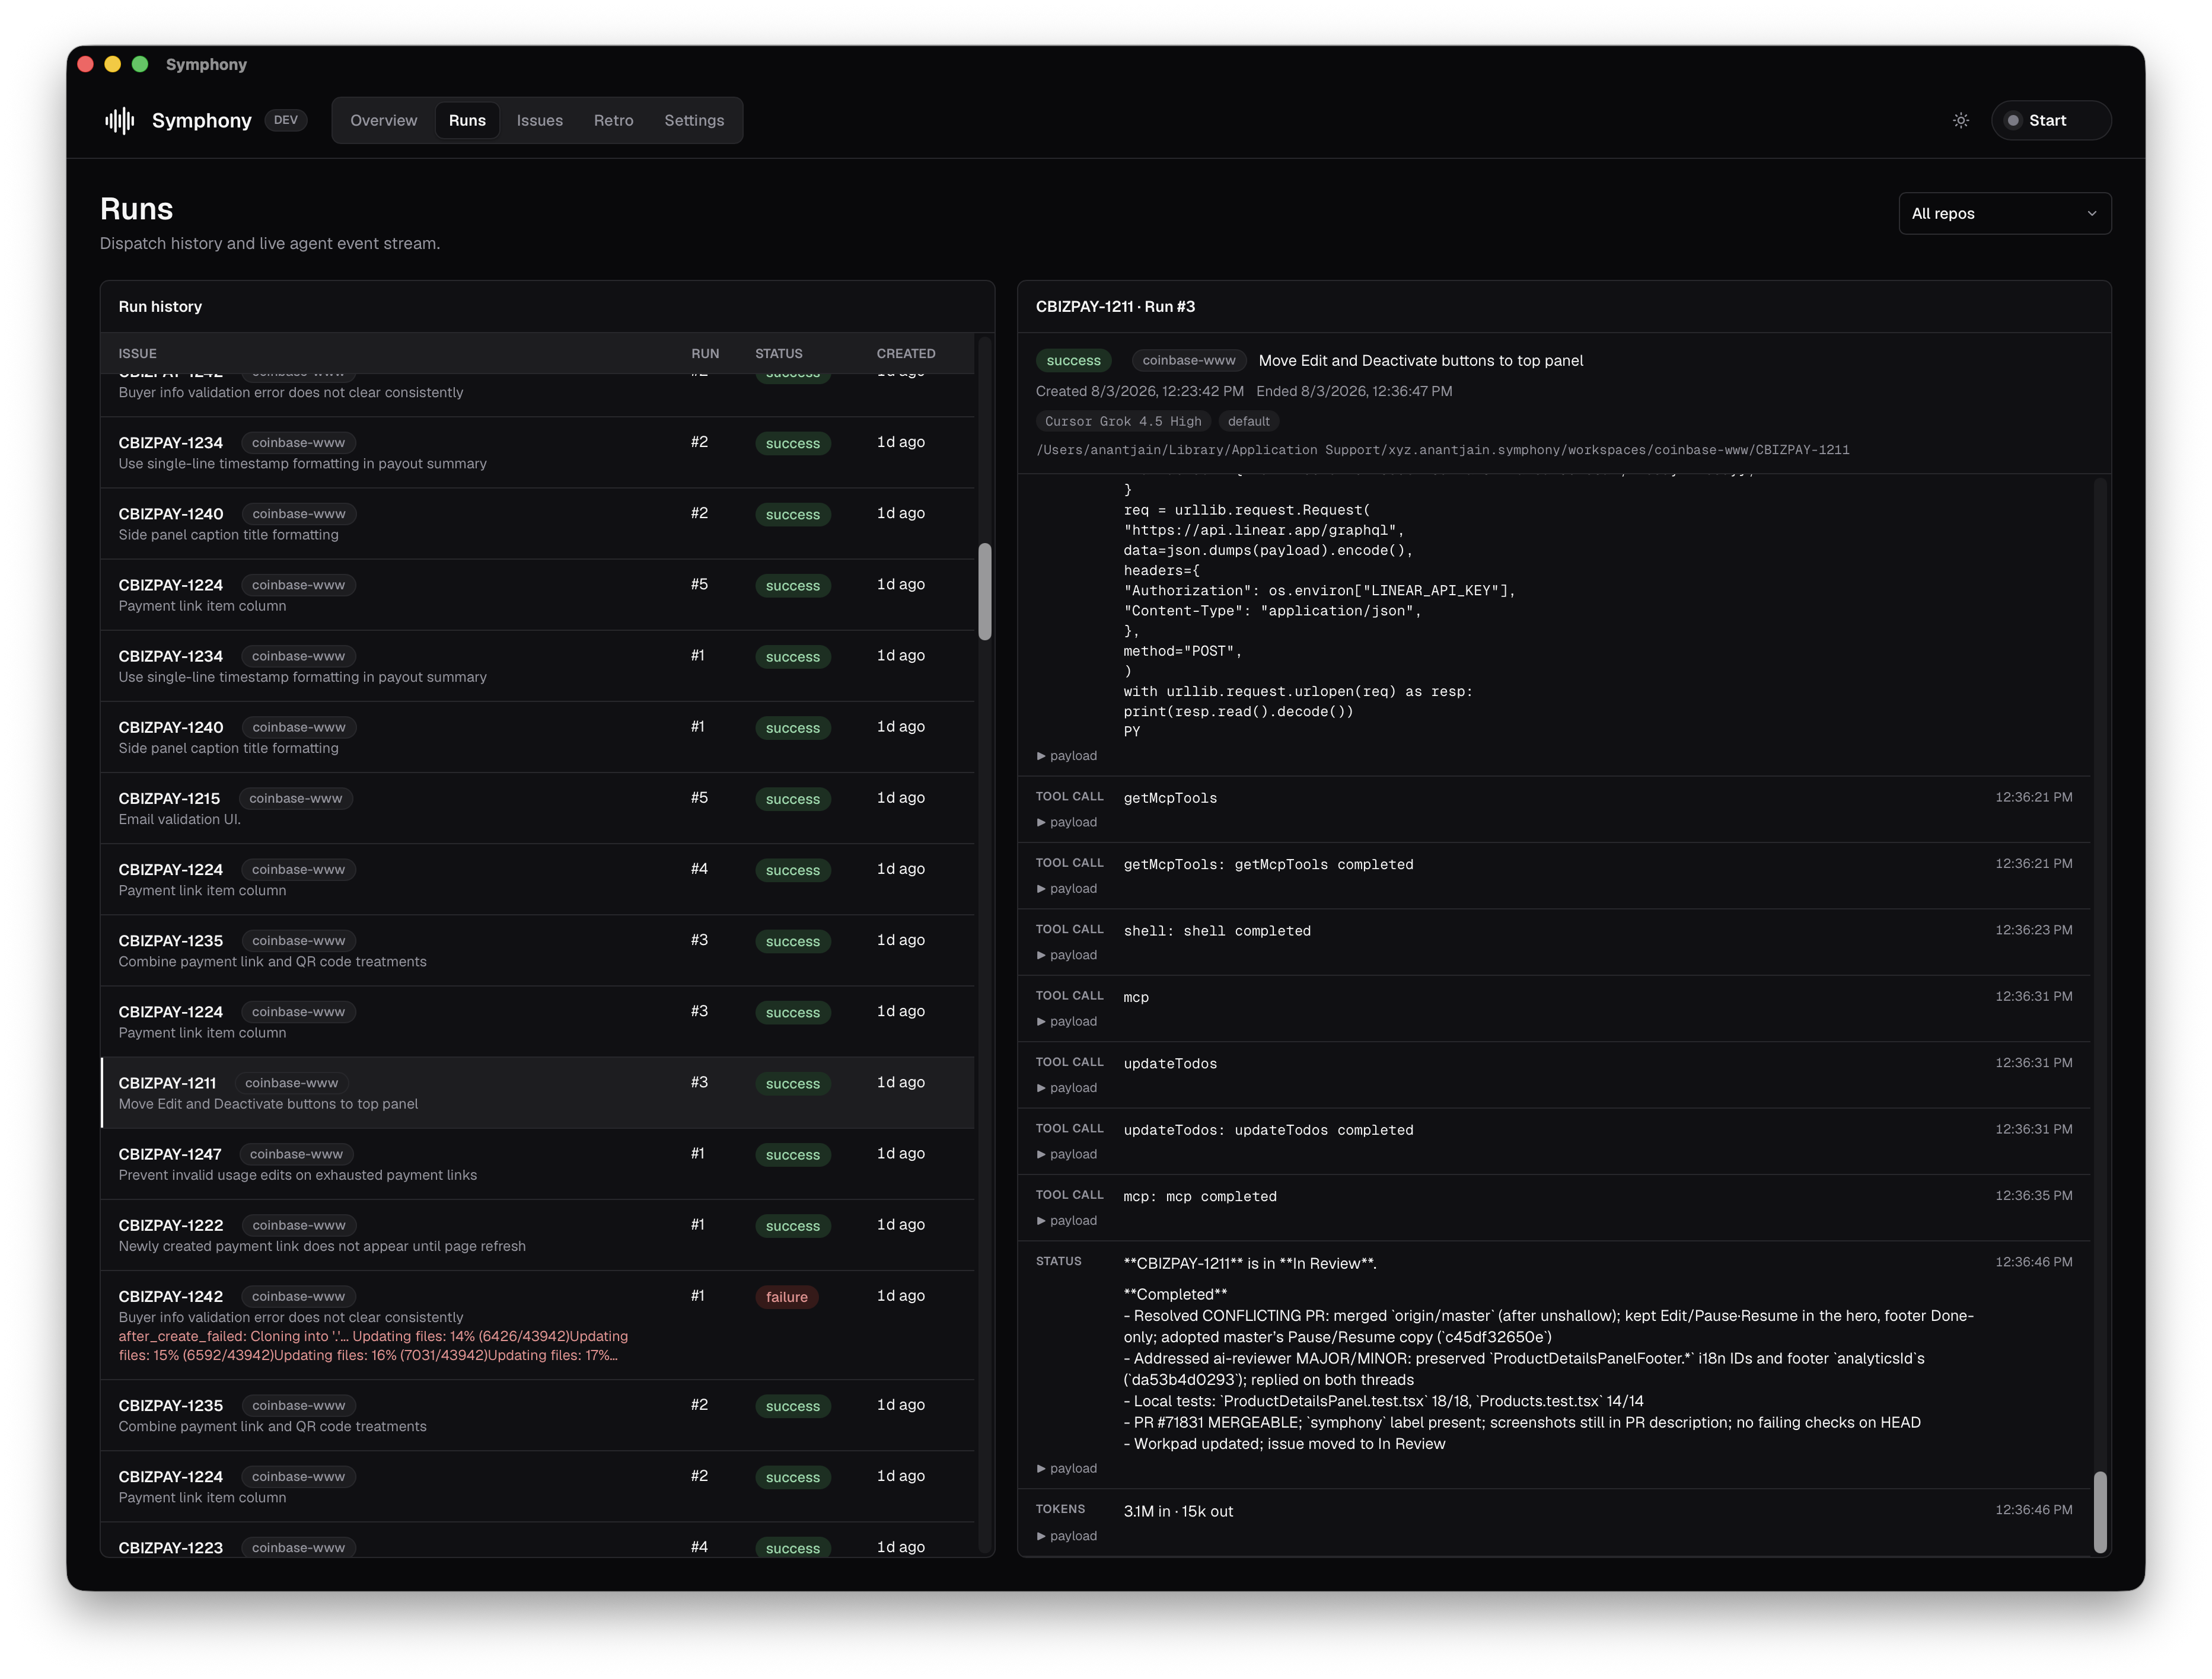The height and width of the screenshot is (1679, 2212).
Task: Select CBIZPAY-1234 run #2 row
Action: point(537,452)
